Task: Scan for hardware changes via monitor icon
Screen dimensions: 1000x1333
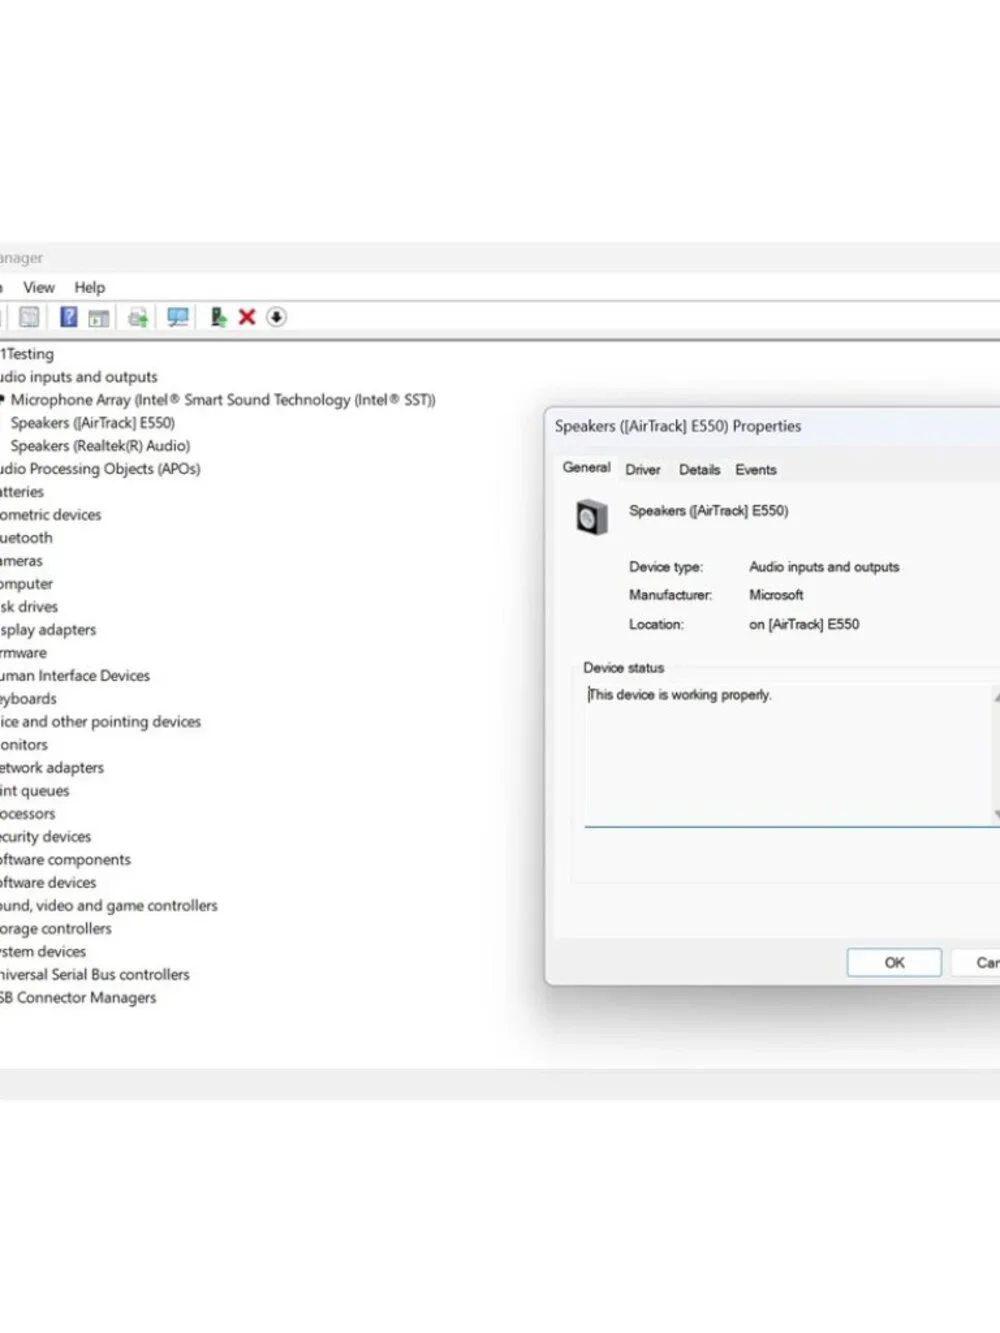Action: click(178, 317)
